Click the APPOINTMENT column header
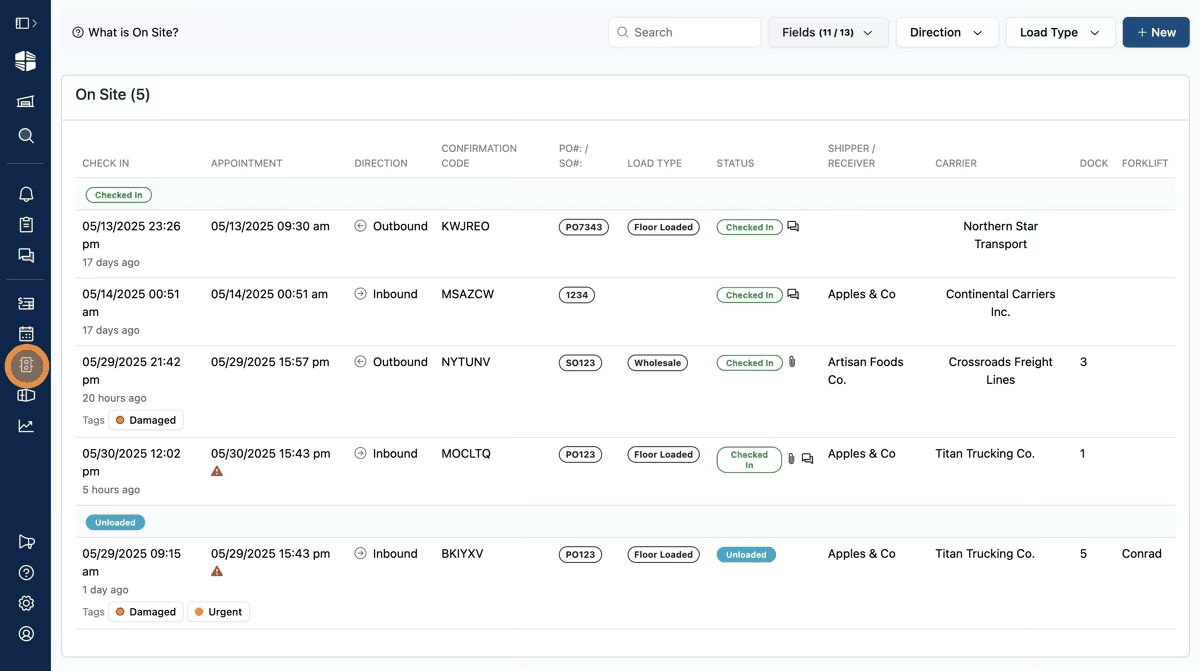 247,163
